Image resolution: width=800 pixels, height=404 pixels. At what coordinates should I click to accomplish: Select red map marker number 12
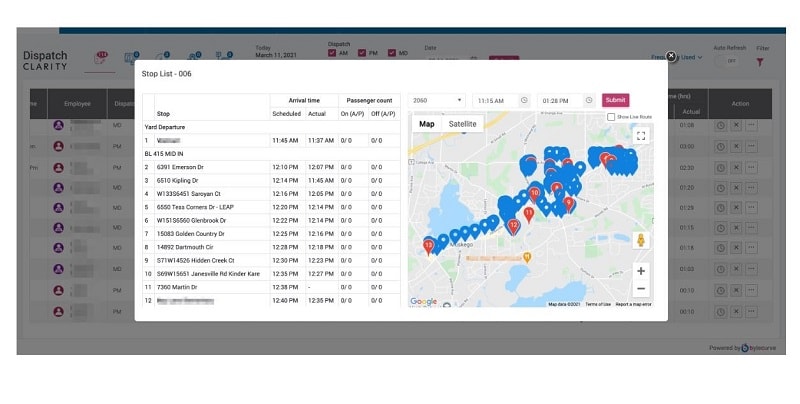click(x=513, y=226)
